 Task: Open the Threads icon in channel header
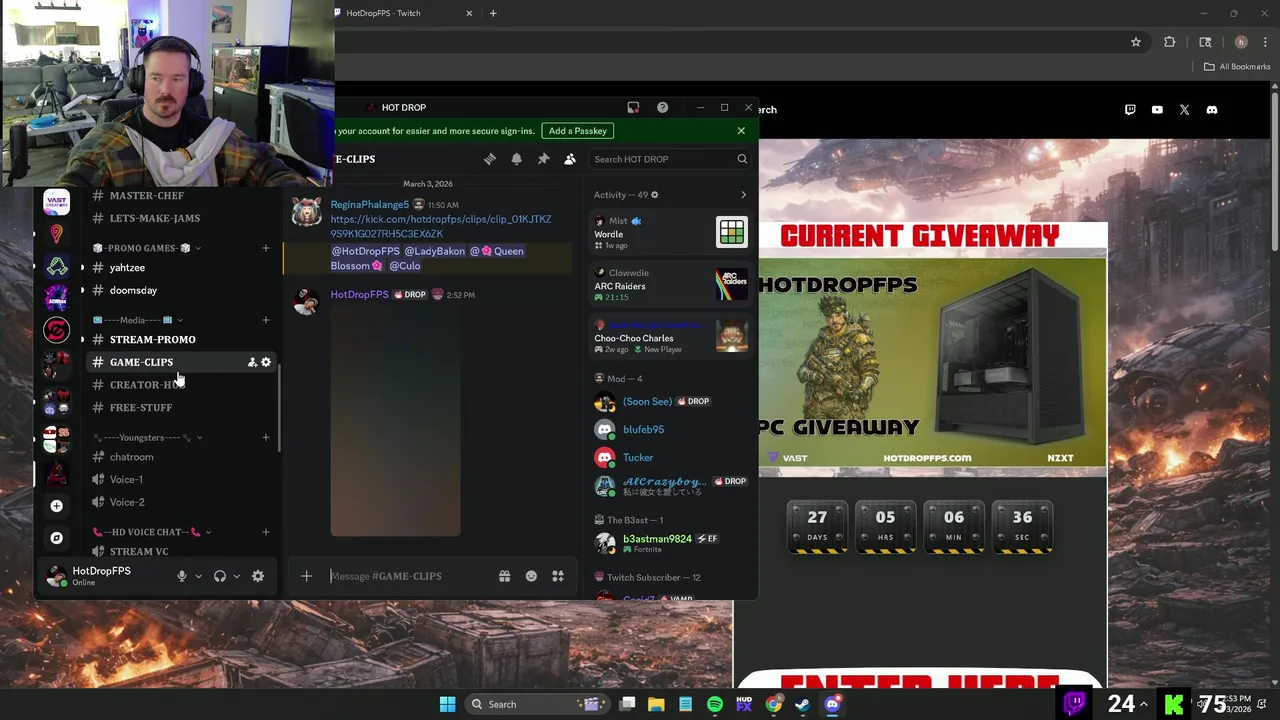(489, 159)
